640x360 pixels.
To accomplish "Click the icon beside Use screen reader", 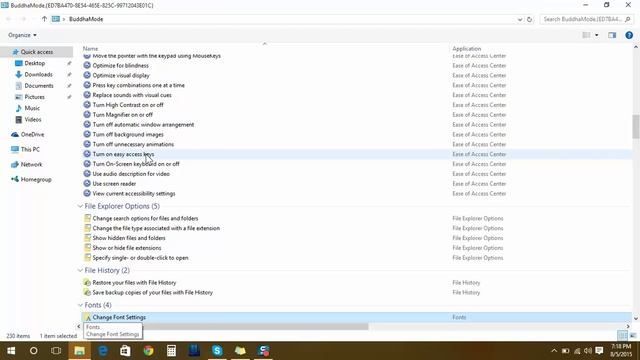I will pos(87,184).
